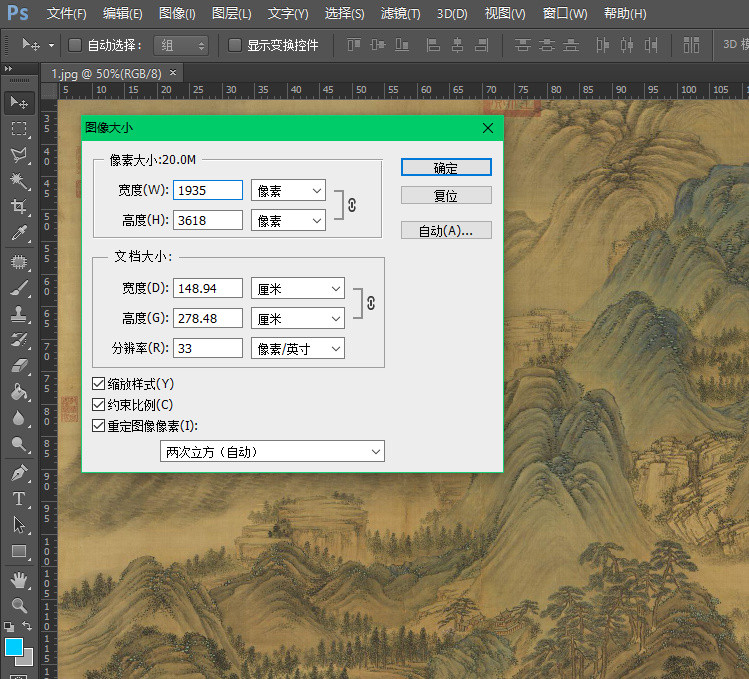The image size is (749, 679).
Task: Click the 复位 button
Action: click(446, 195)
